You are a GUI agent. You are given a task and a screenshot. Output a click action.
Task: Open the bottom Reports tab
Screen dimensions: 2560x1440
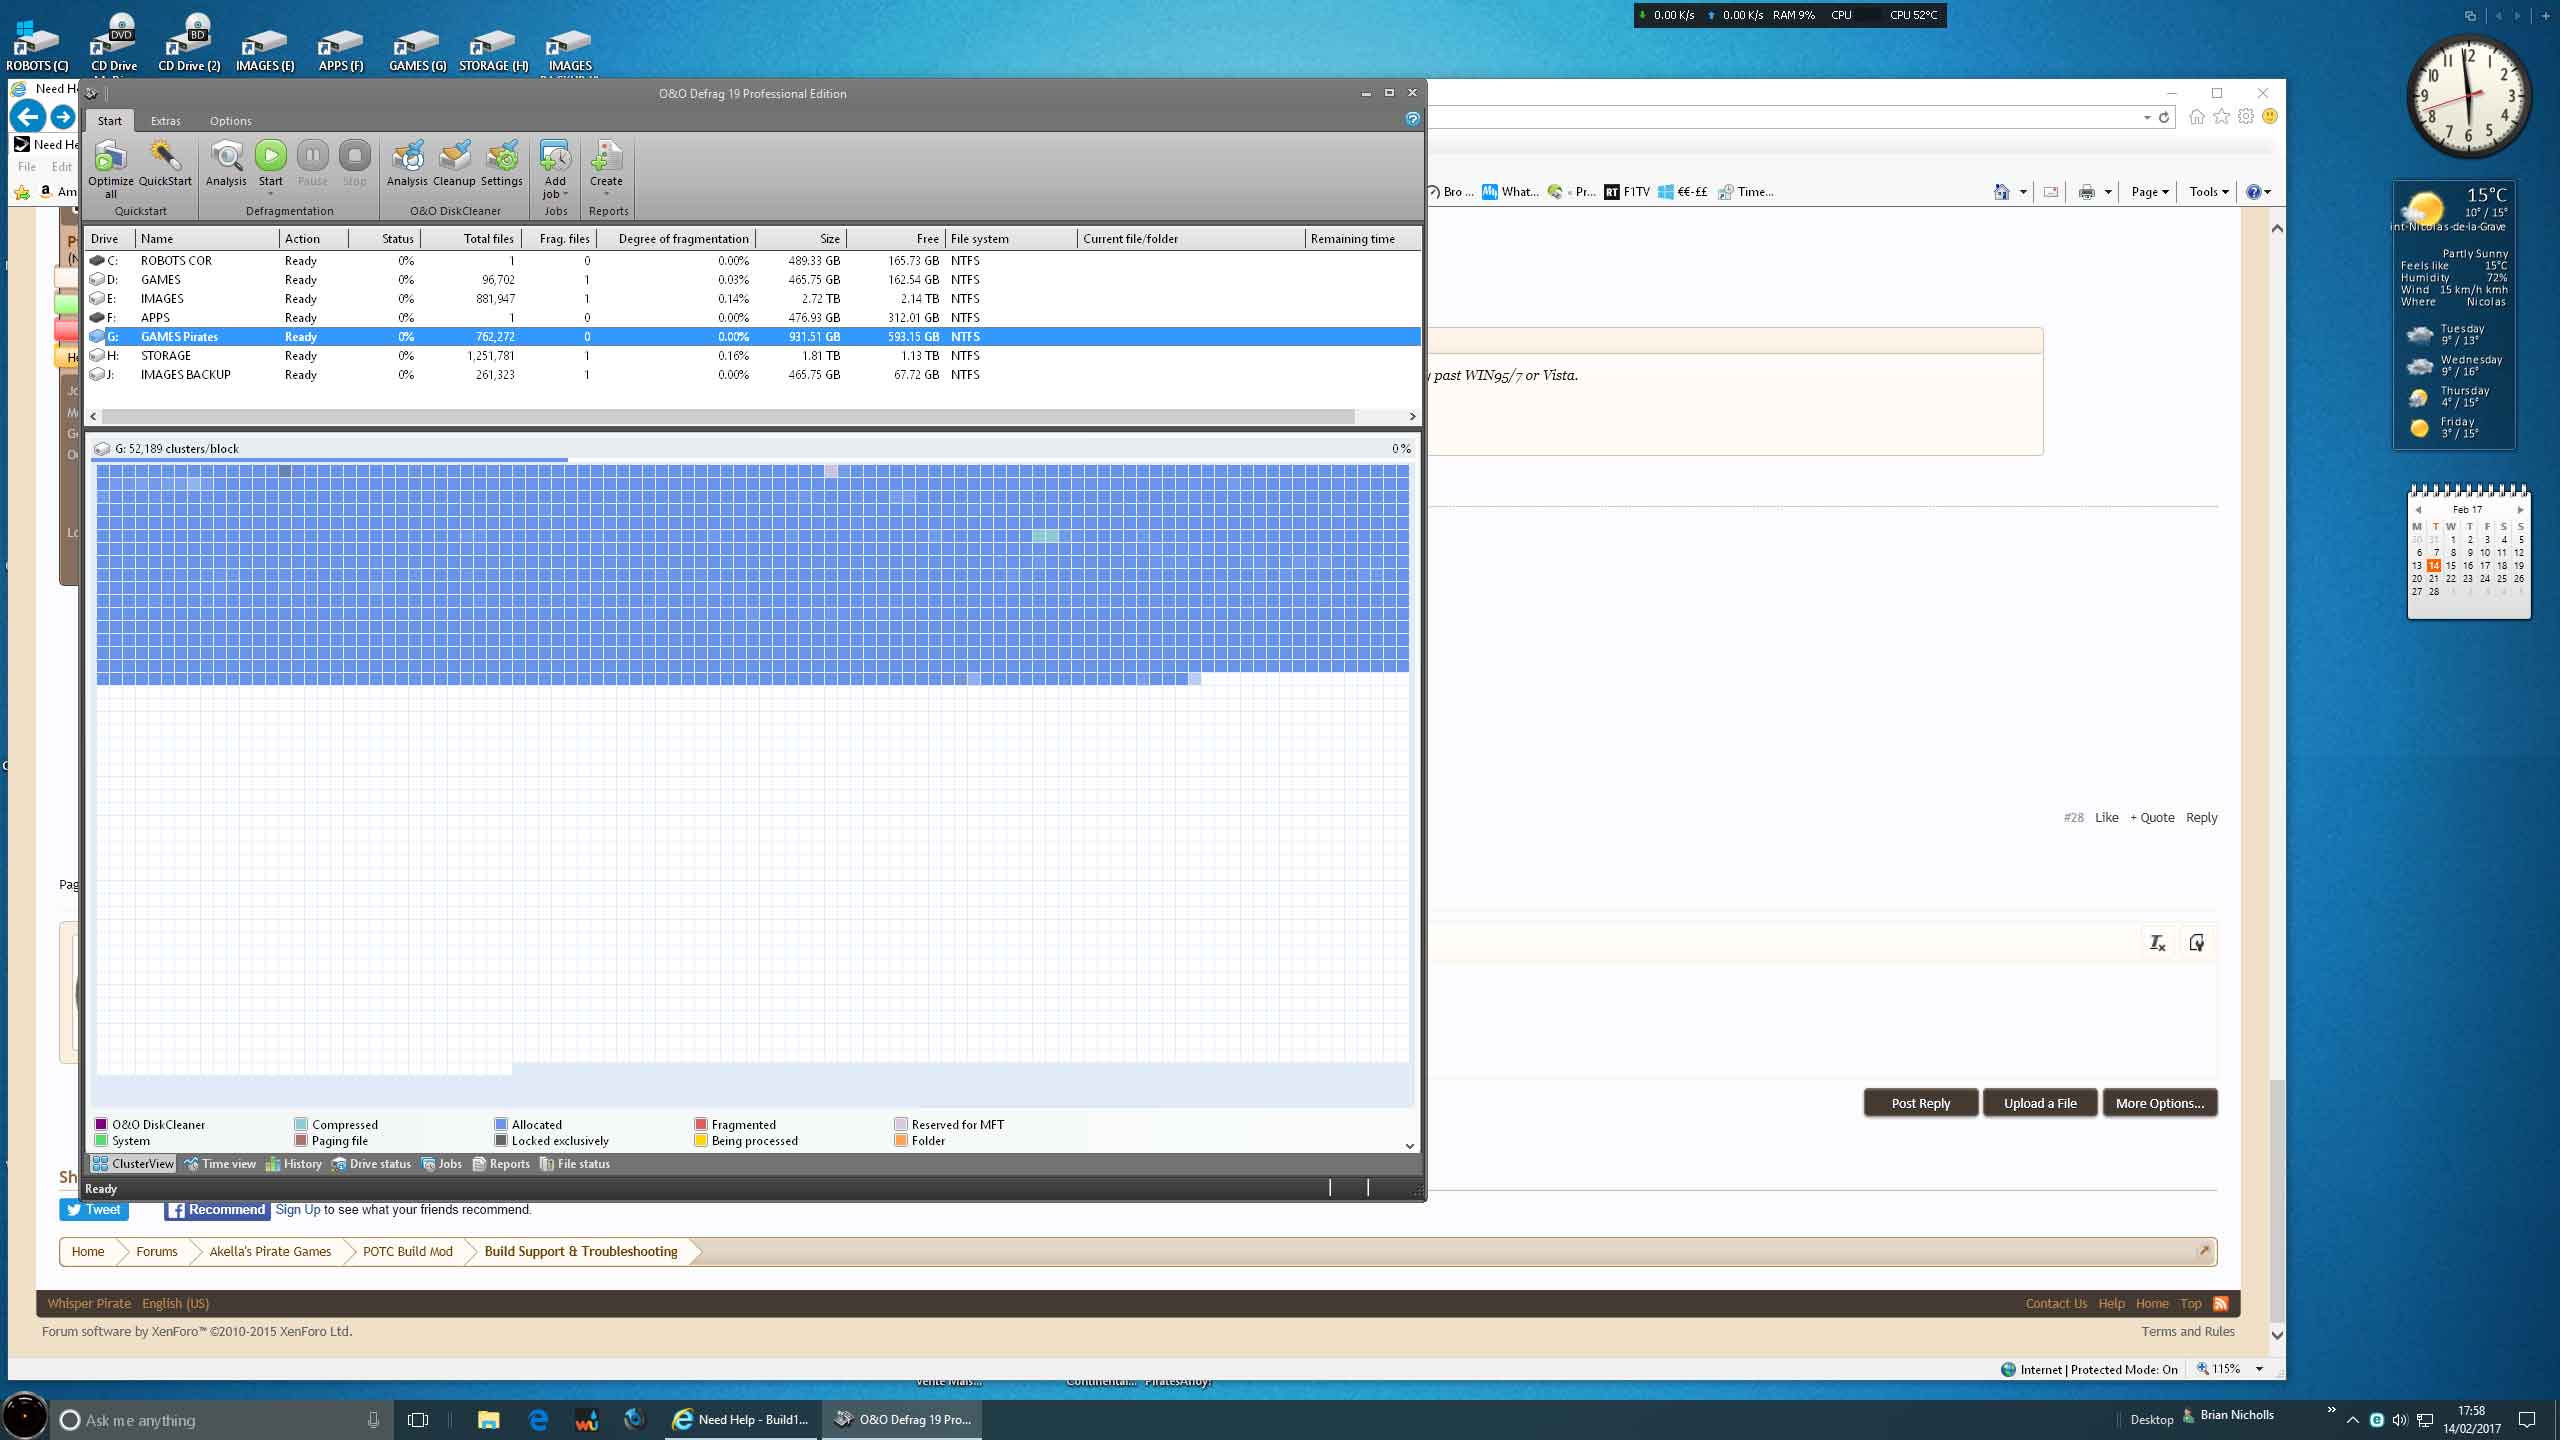[x=501, y=1164]
